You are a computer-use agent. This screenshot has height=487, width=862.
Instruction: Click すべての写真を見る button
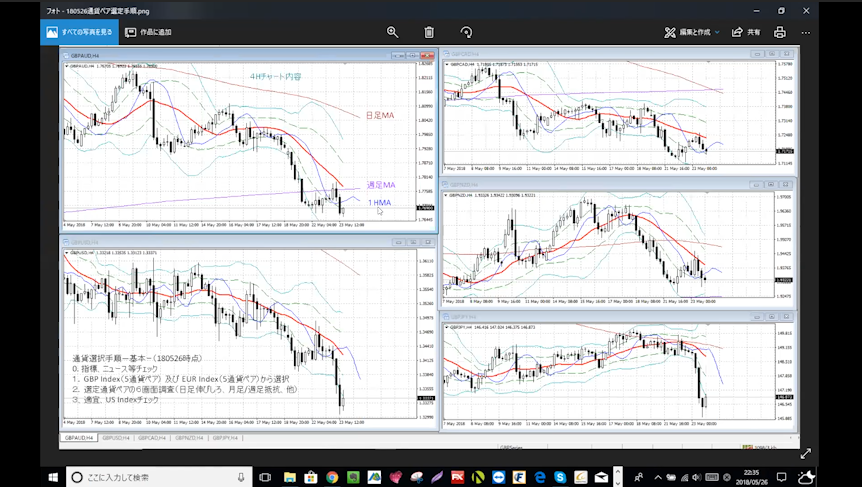[x=78, y=32]
